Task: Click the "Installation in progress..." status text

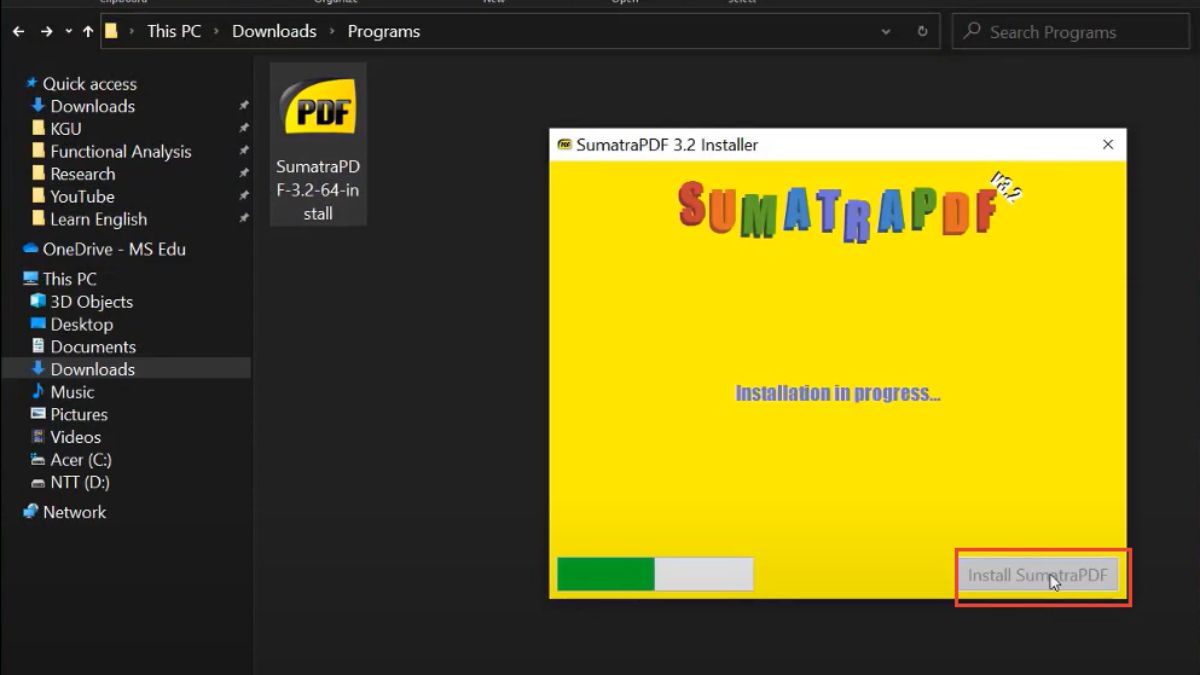Action: (x=838, y=394)
